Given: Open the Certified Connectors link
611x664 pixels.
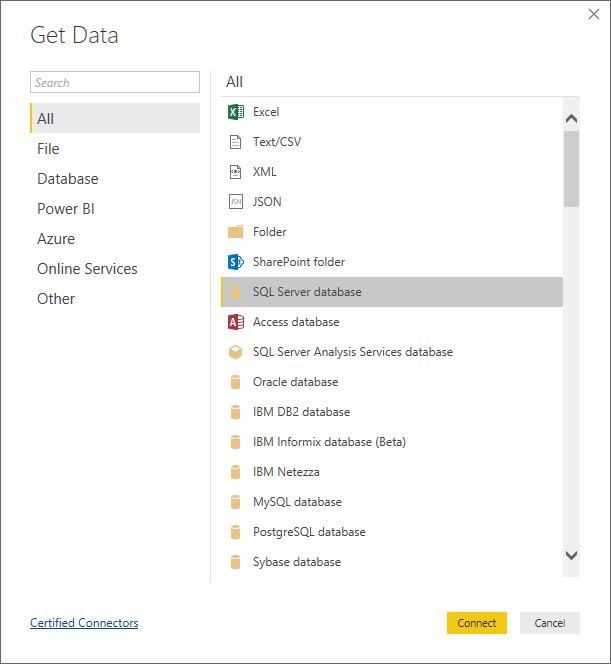Looking at the screenshot, I should pyautogui.click(x=84, y=623).
